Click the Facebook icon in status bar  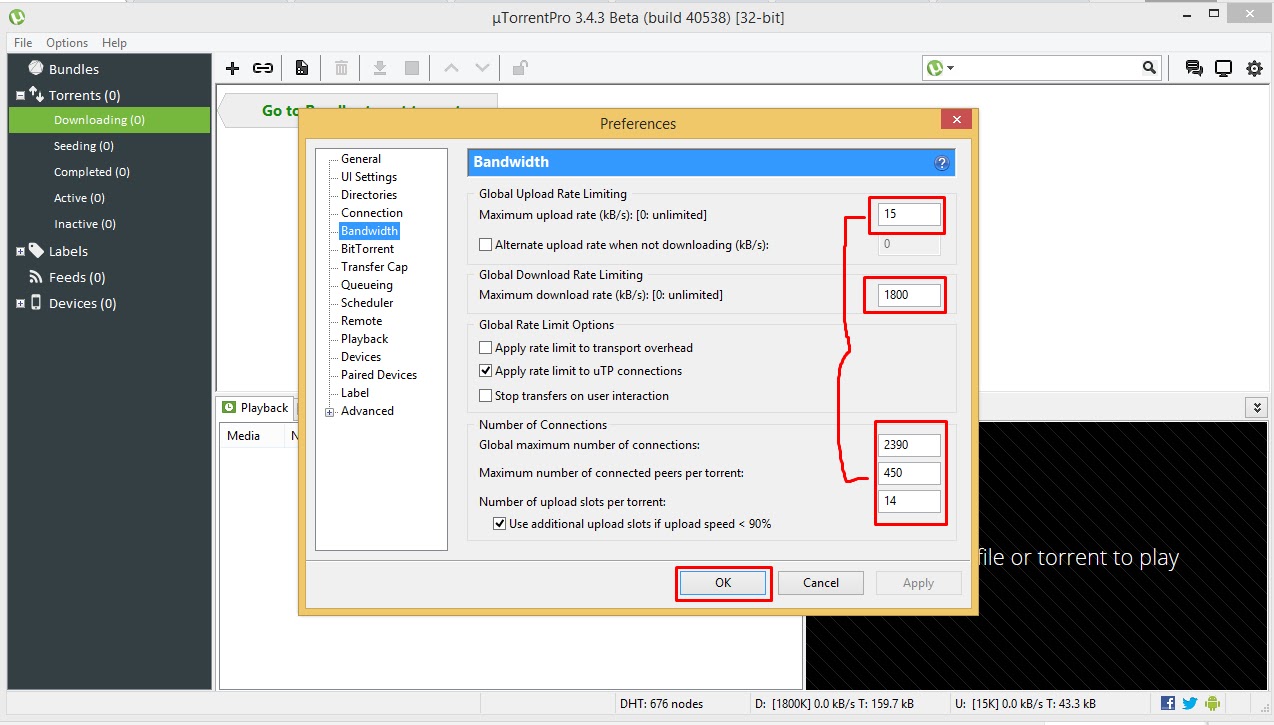1168,703
